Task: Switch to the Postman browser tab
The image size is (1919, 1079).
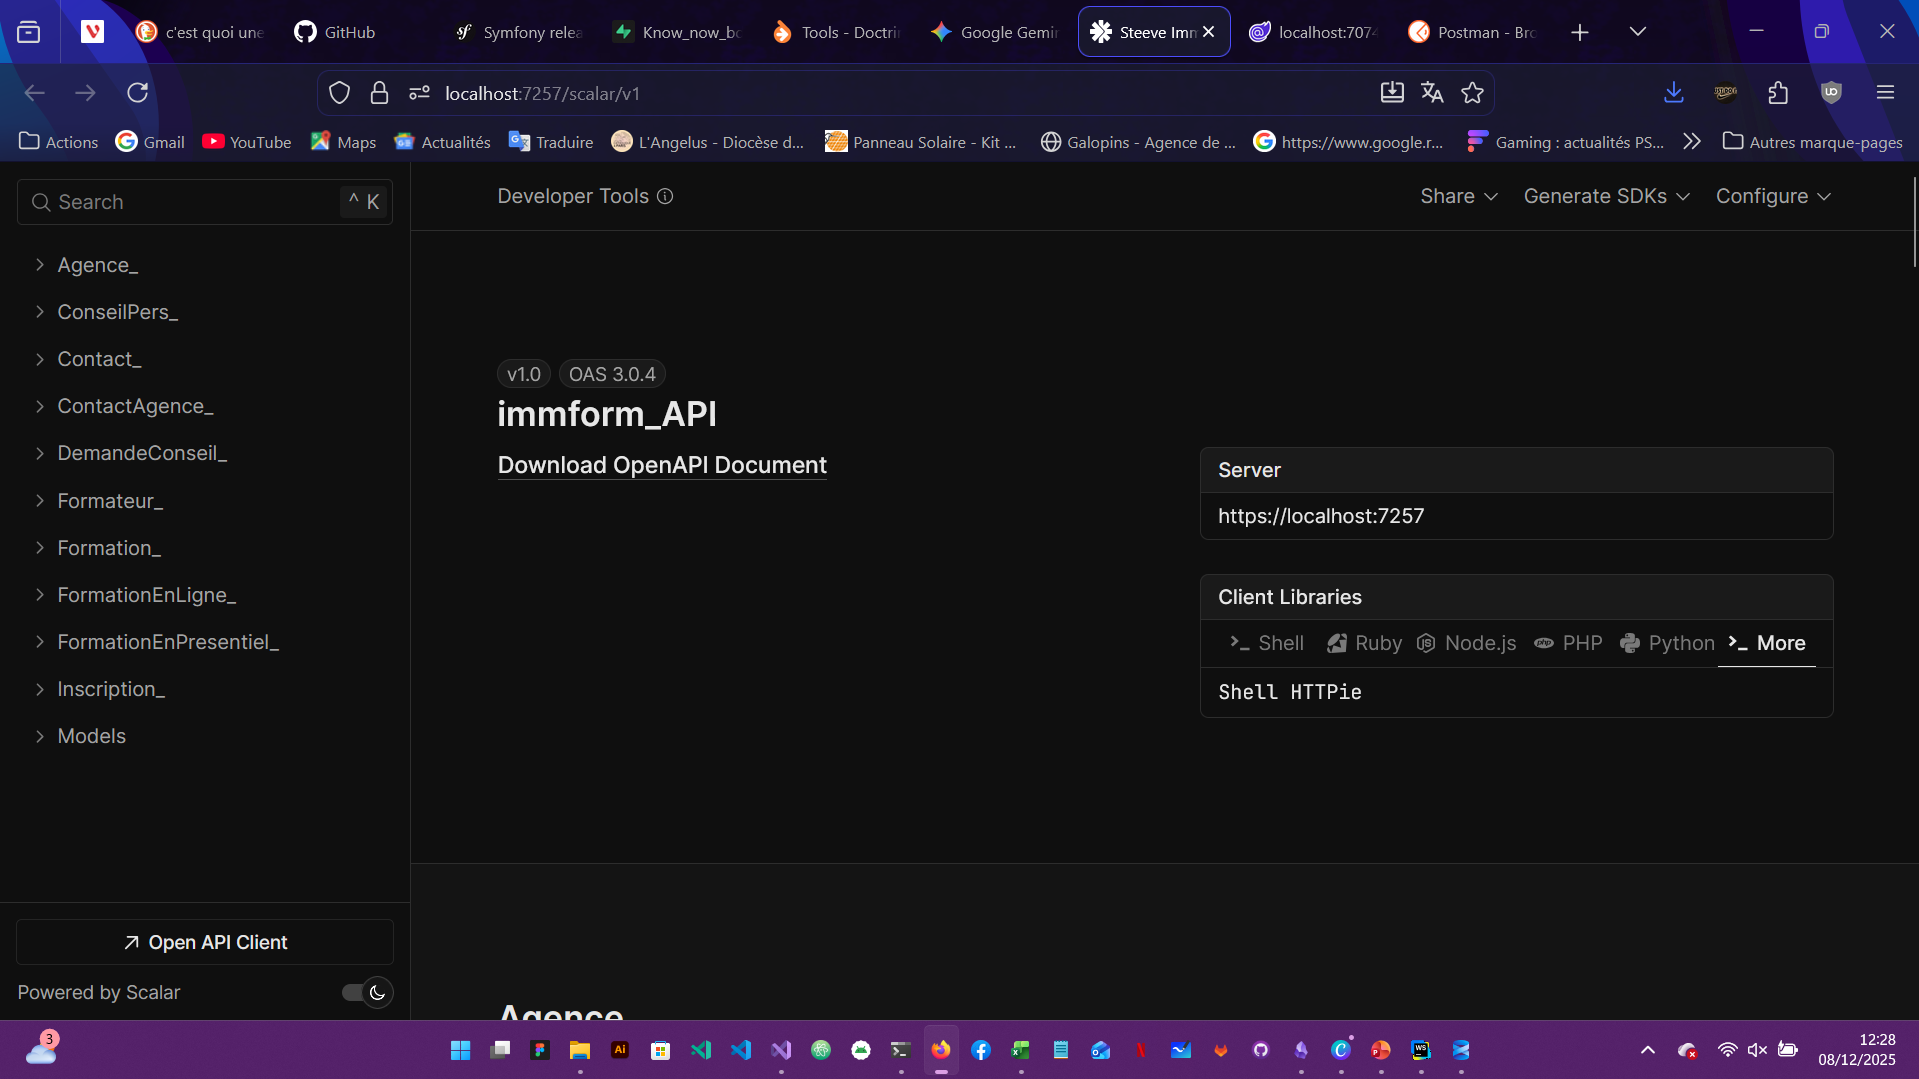Action: (x=1471, y=32)
